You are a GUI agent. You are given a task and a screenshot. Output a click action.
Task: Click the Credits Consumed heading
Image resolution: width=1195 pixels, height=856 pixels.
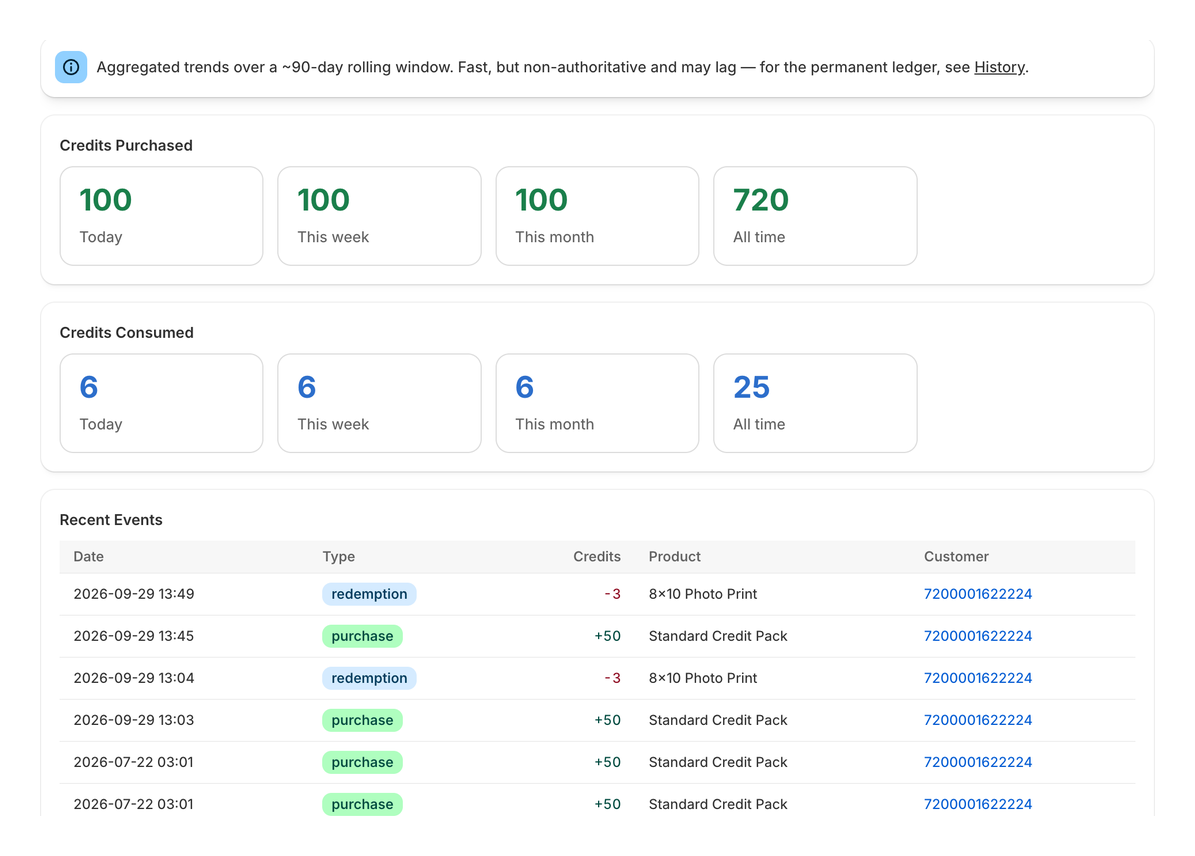[x=127, y=332]
